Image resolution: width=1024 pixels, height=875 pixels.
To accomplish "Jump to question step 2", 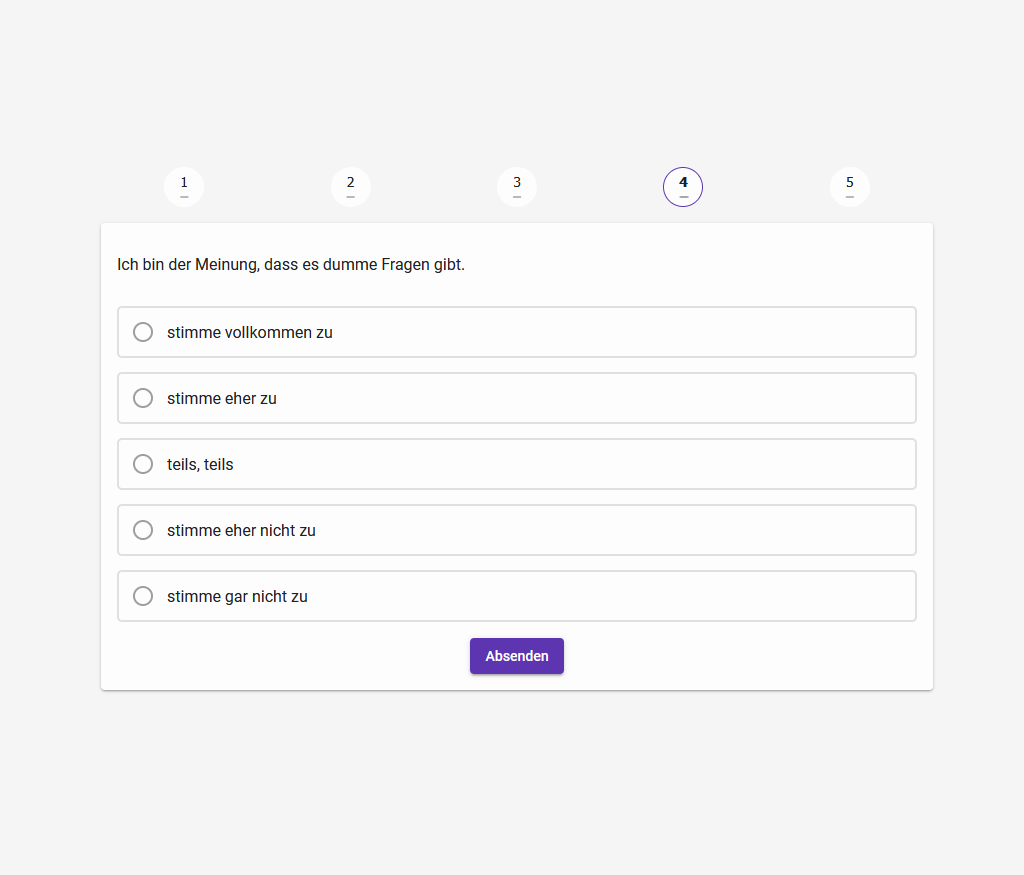I will (x=350, y=186).
